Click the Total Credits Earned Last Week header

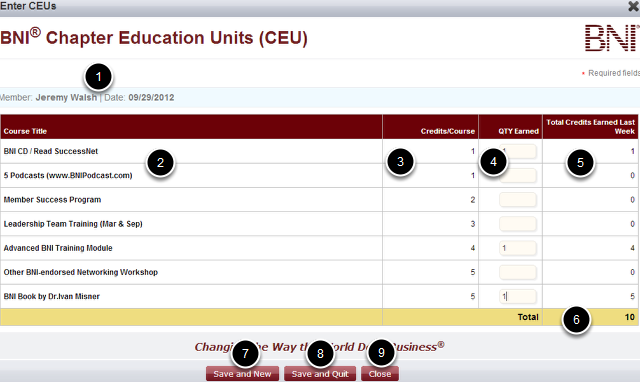591,127
